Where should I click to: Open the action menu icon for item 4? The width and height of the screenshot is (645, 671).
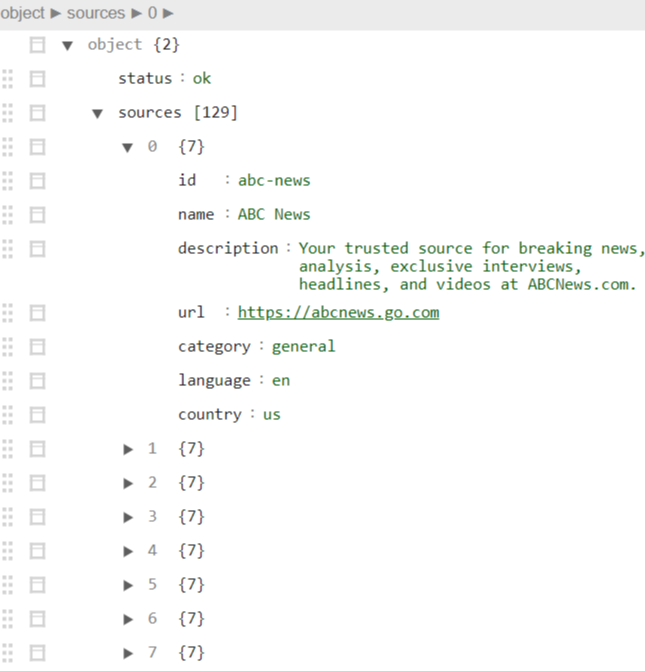coord(37,551)
